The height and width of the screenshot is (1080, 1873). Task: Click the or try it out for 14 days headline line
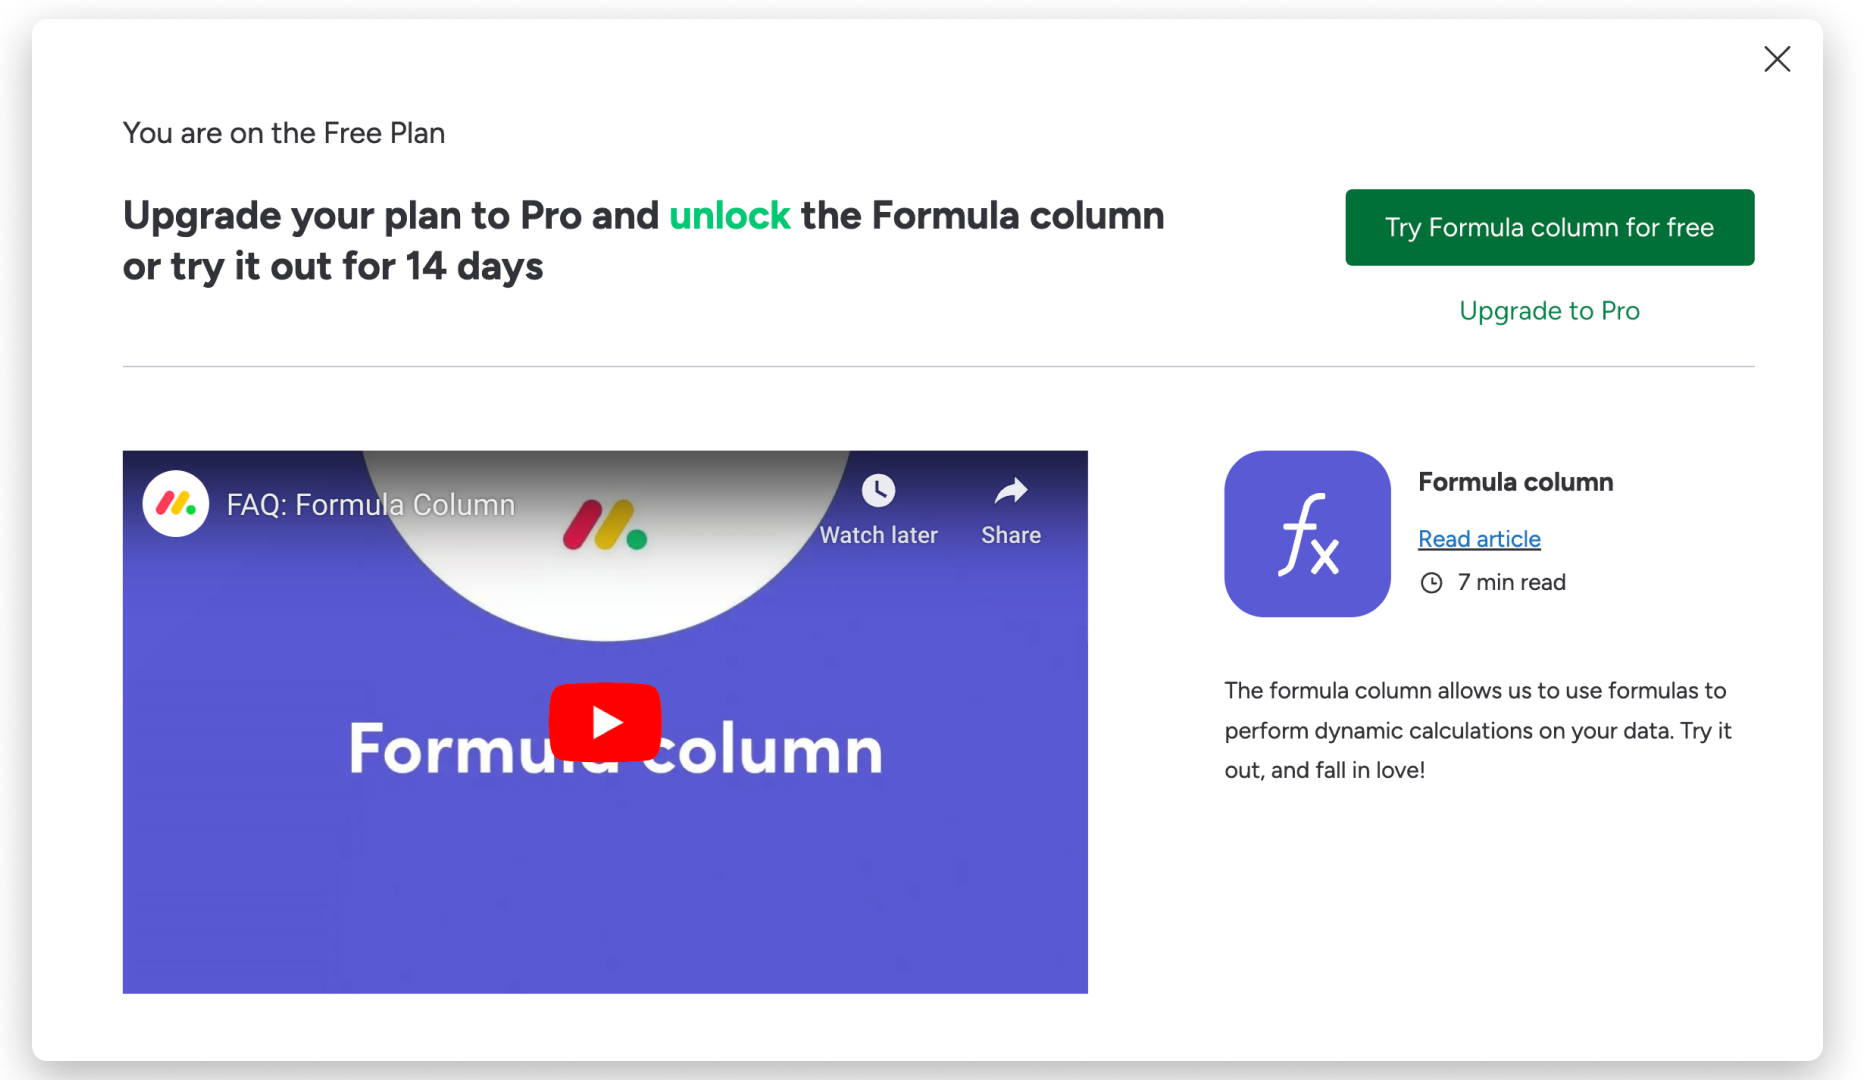333,267
